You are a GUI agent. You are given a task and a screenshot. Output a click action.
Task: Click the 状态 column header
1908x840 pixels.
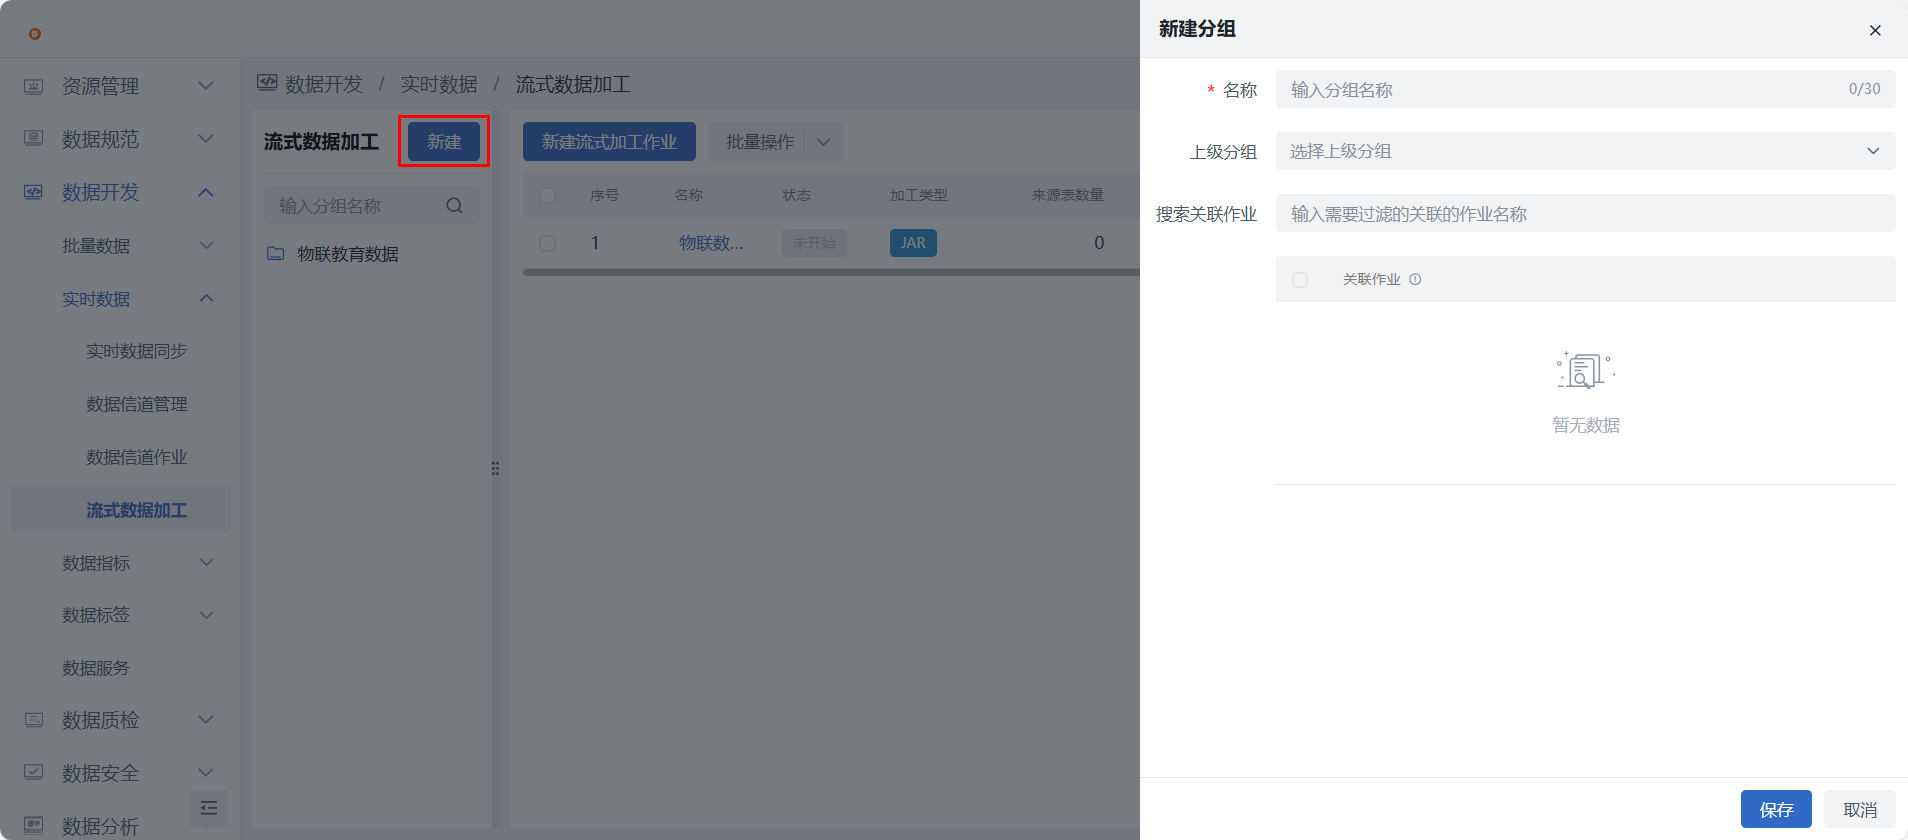point(796,195)
